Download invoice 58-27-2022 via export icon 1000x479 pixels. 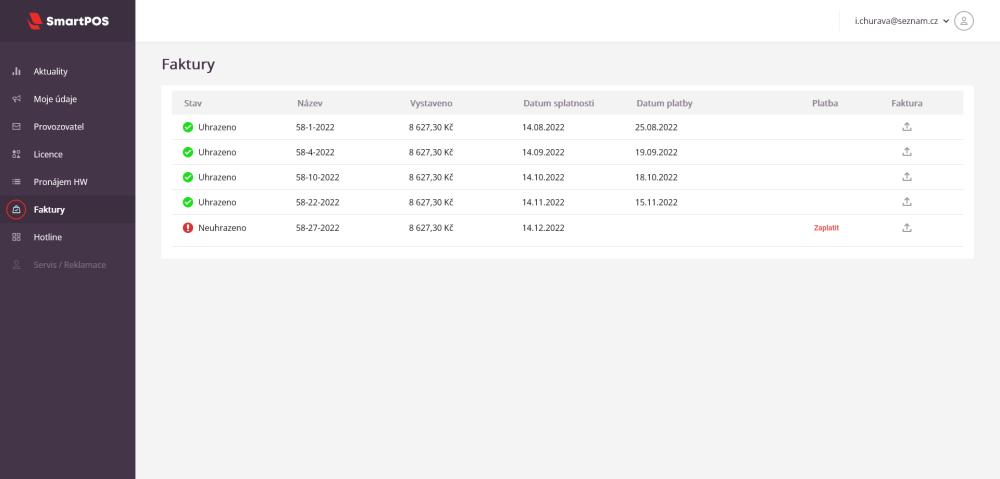coord(907,228)
